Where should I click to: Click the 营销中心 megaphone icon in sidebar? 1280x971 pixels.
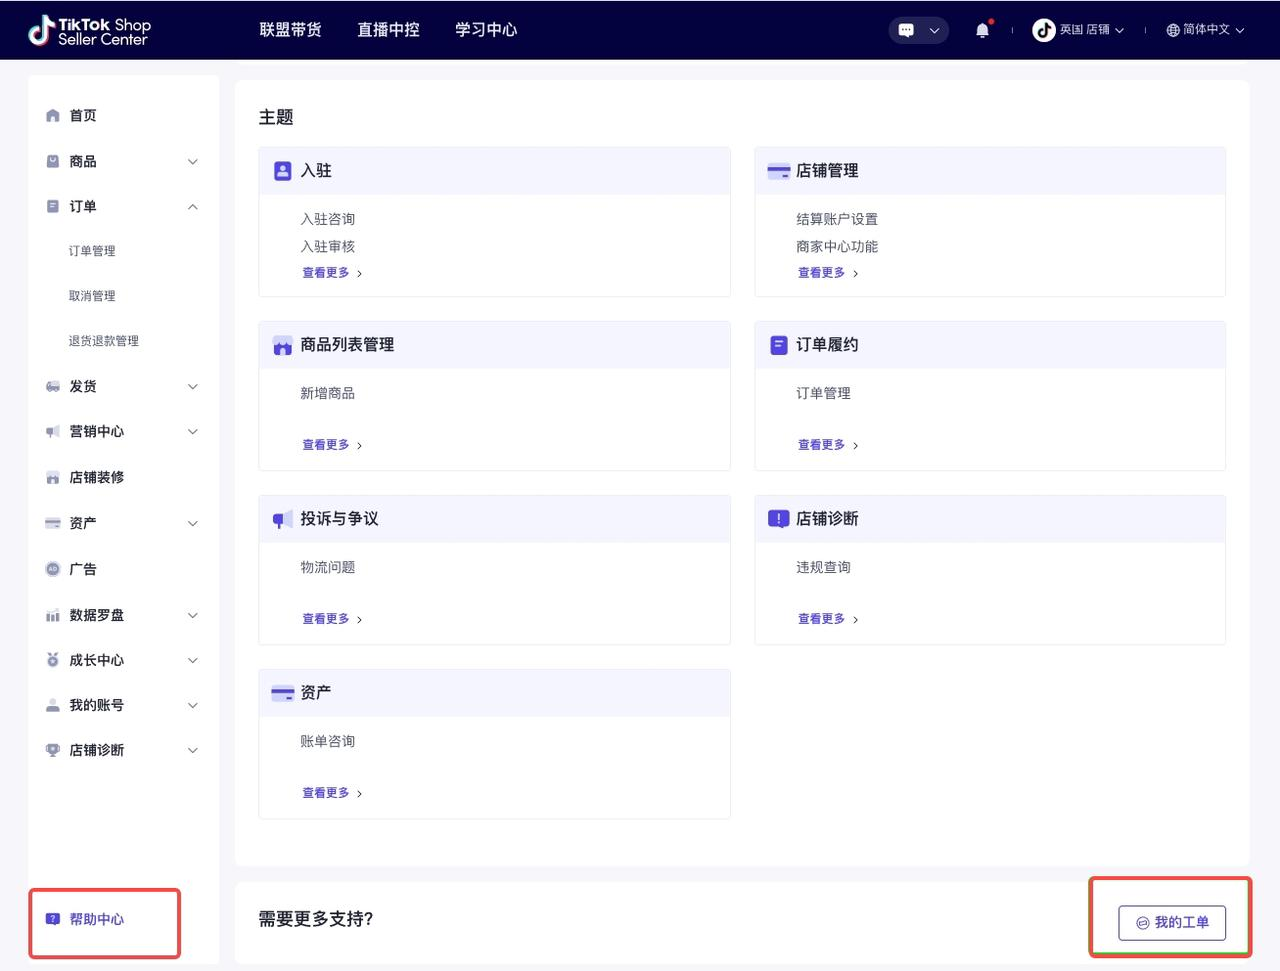[53, 431]
